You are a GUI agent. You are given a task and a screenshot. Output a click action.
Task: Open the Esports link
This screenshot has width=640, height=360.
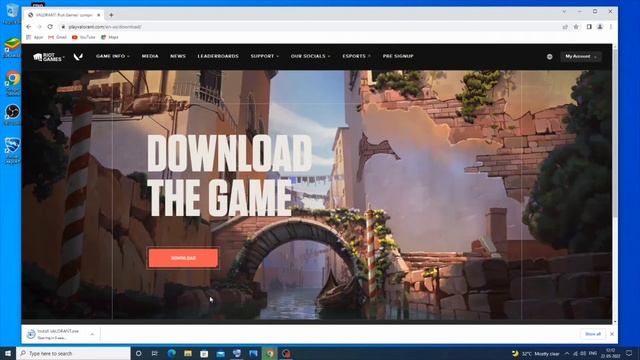pyautogui.click(x=356, y=56)
